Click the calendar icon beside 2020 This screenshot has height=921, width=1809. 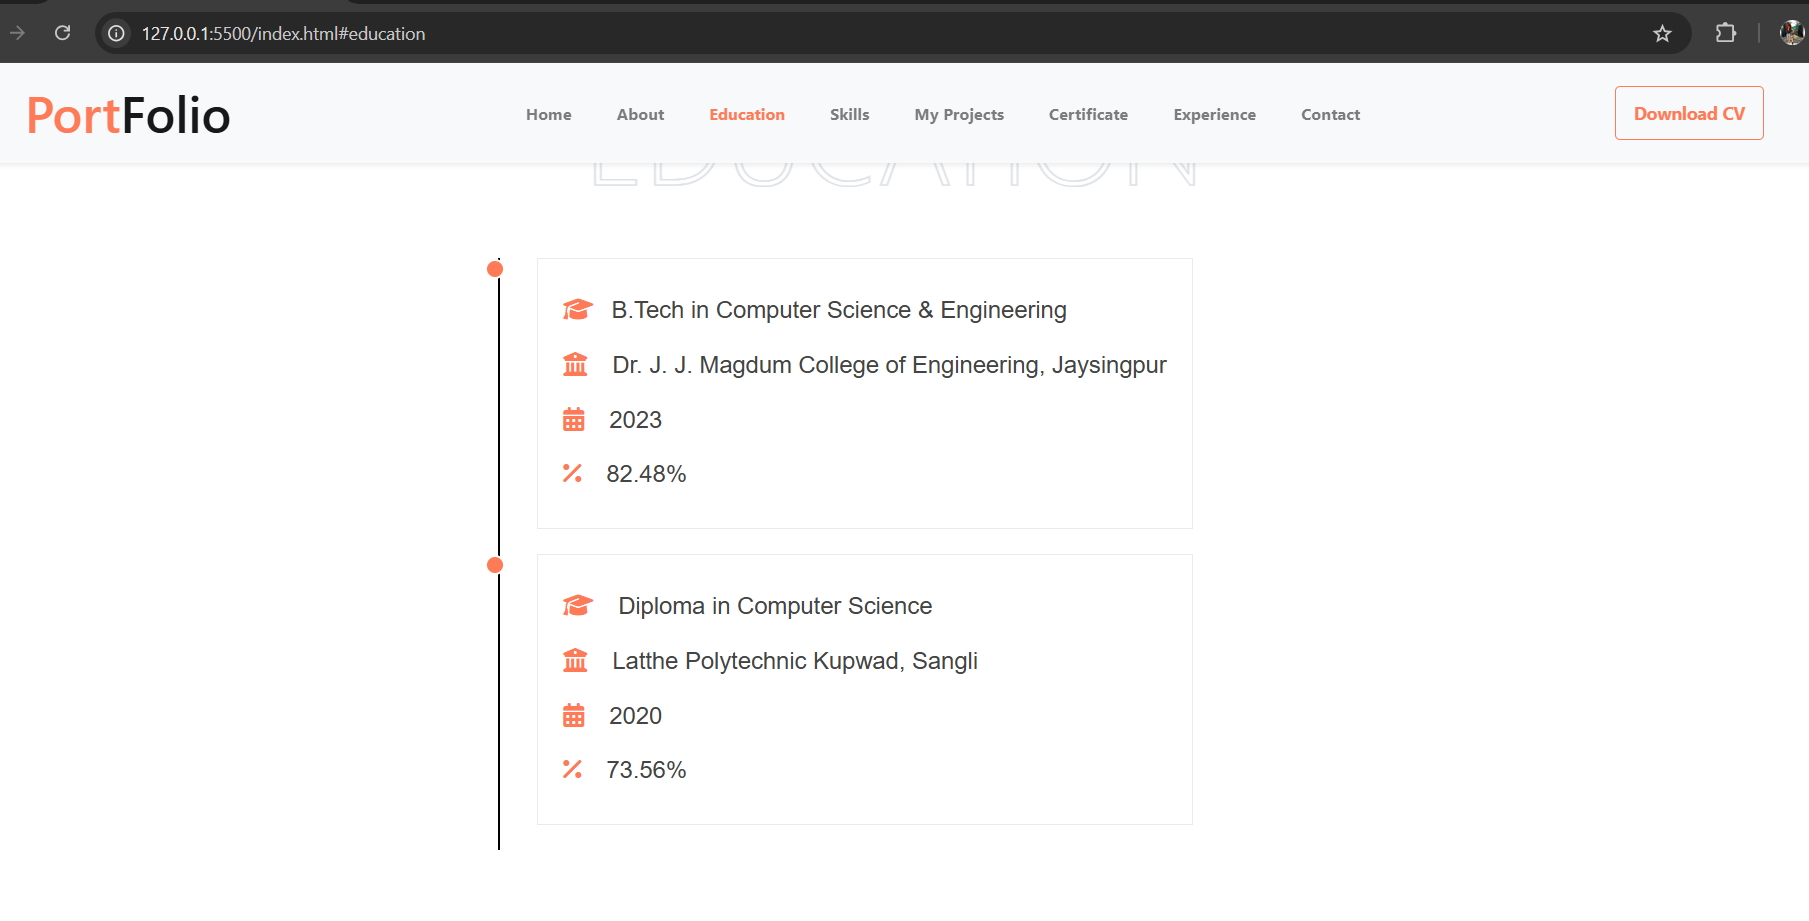pyautogui.click(x=573, y=716)
